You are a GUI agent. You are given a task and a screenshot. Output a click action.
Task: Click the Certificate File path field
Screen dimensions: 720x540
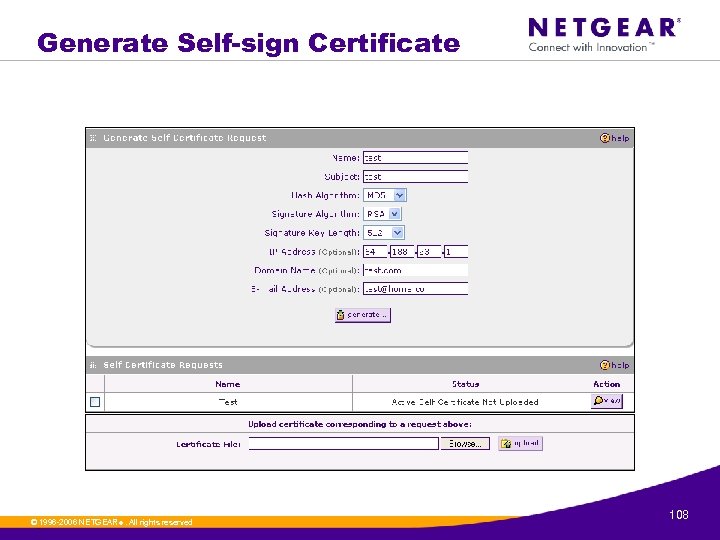click(343, 444)
